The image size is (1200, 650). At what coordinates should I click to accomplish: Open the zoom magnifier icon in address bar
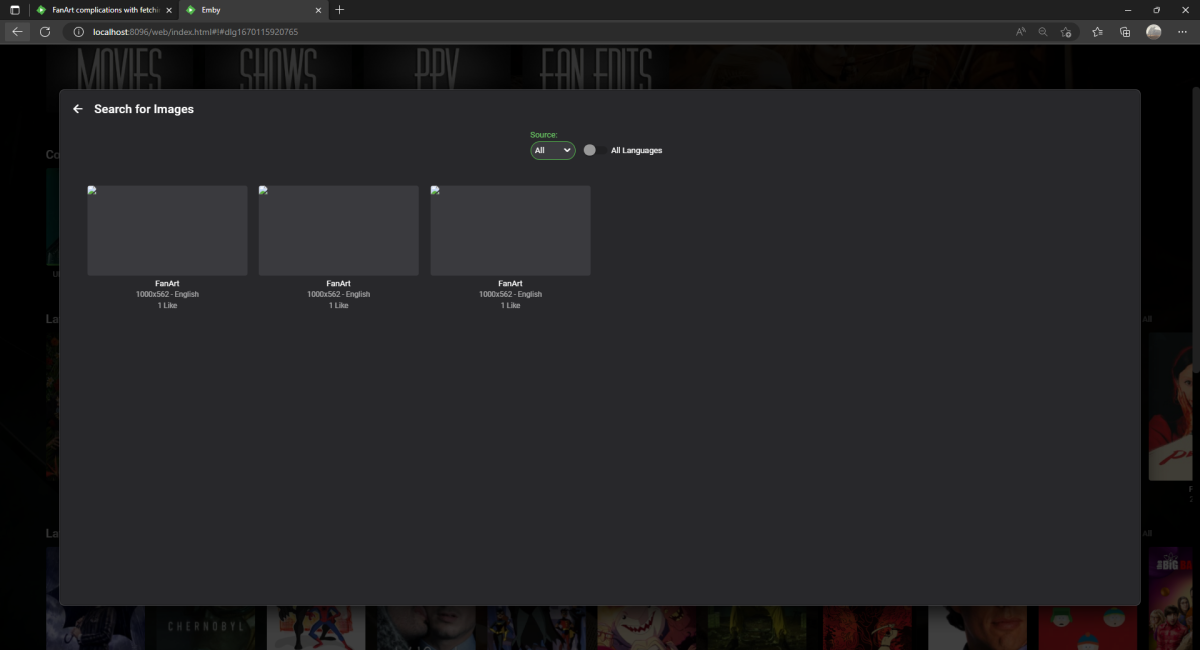click(x=1043, y=32)
